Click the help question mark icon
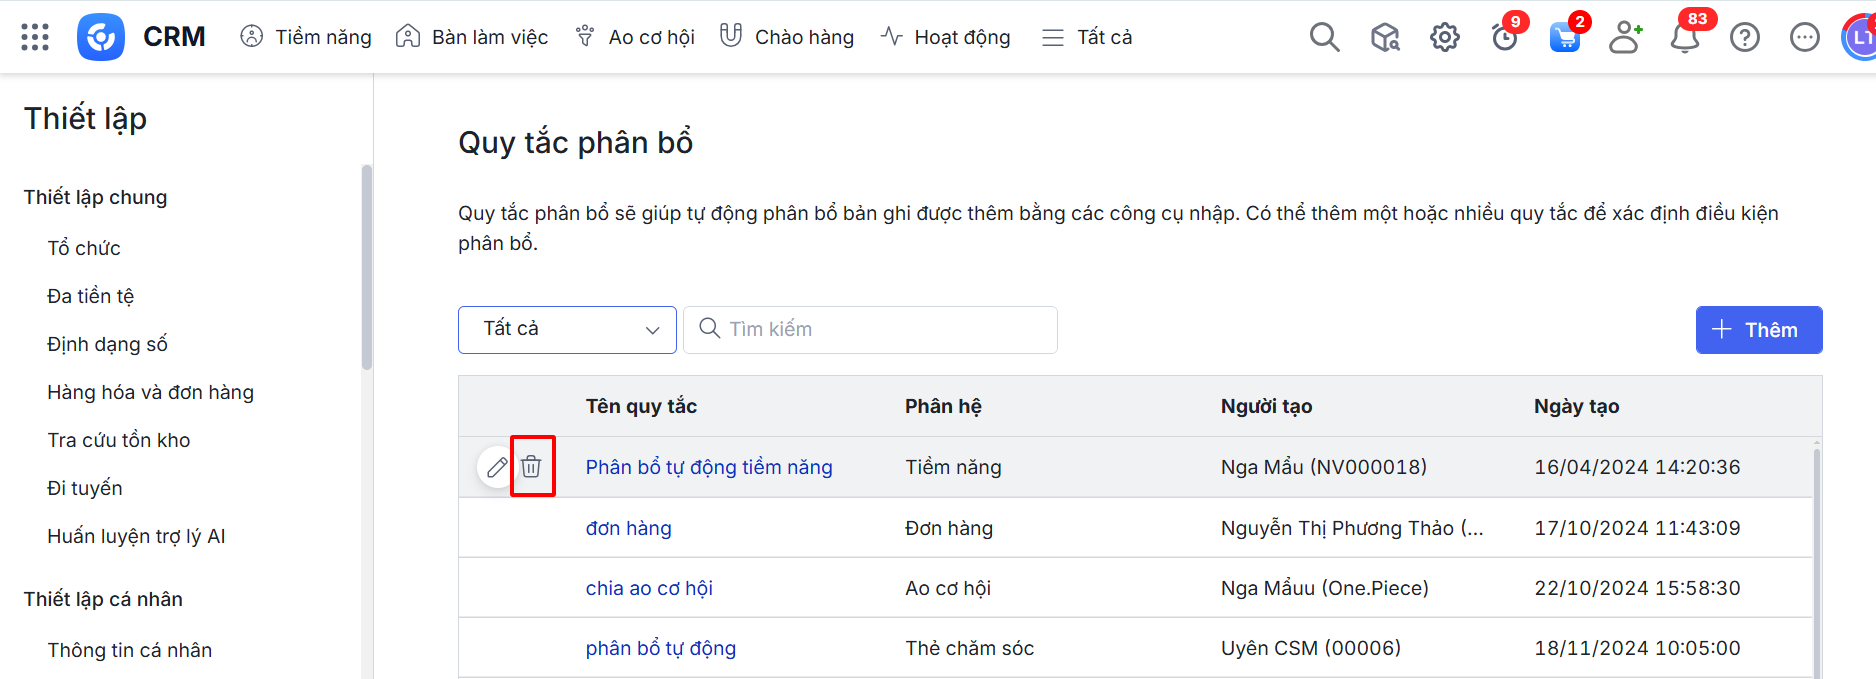This screenshot has width=1876, height=679. (x=1745, y=38)
